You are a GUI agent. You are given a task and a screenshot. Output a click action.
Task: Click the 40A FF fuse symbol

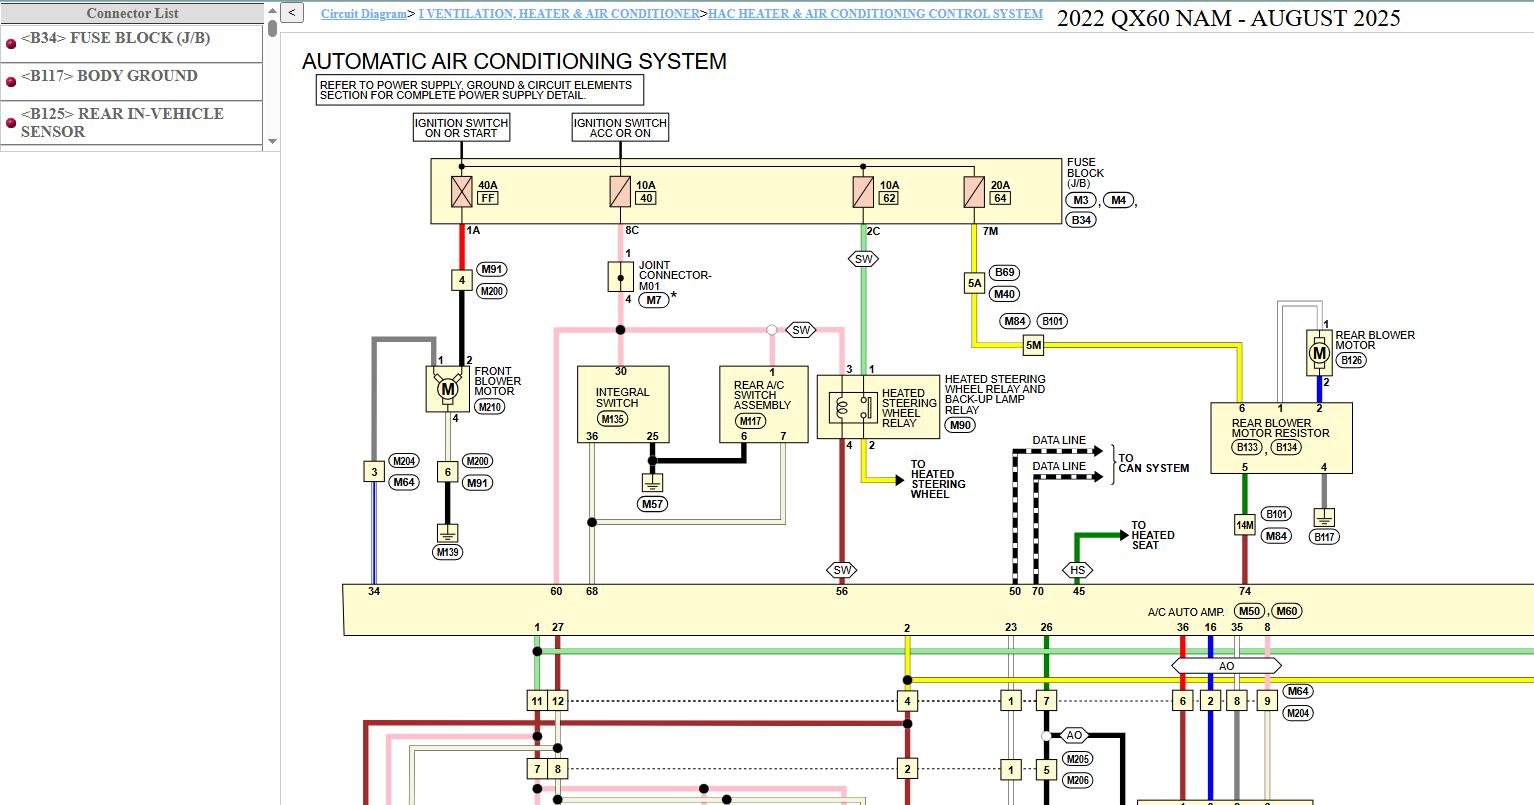pyautogui.click(x=461, y=191)
